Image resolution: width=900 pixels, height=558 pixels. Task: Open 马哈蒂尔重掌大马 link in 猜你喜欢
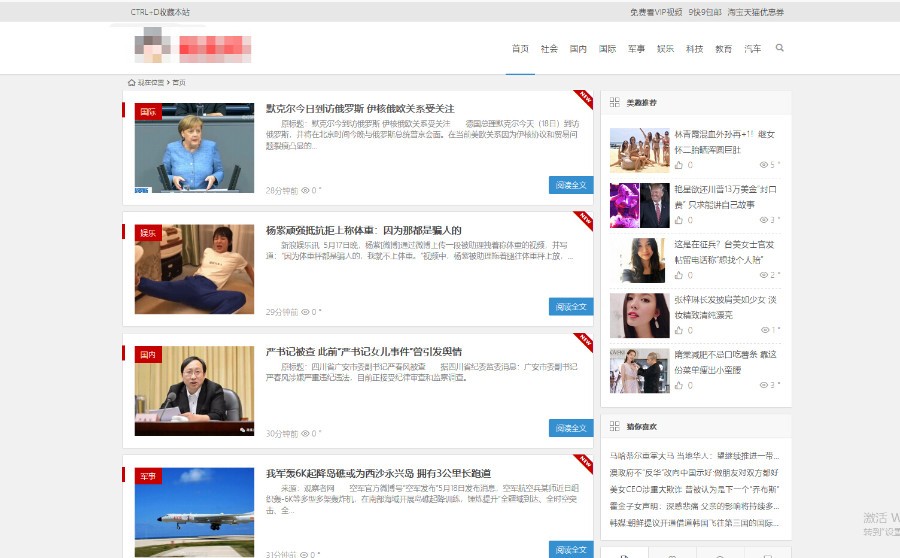point(695,456)
